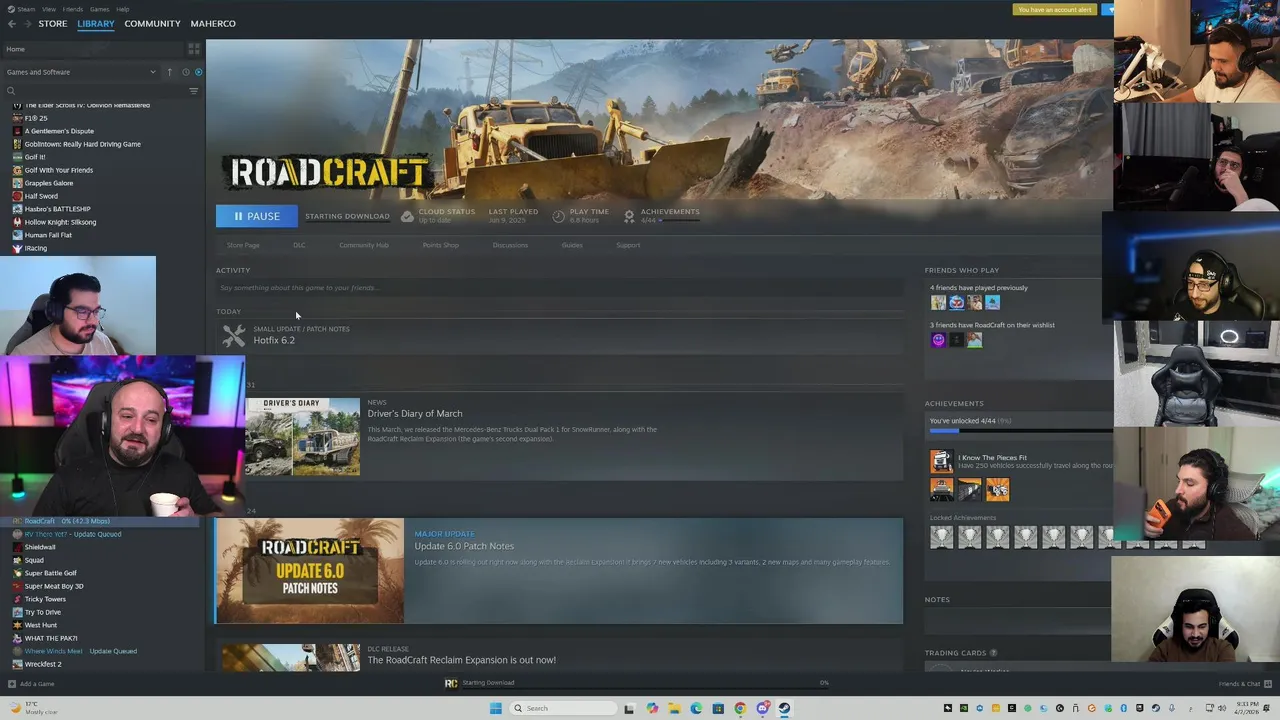Open the MAHERCO profile tab
1280x720 pixels.
pos(213,23)
